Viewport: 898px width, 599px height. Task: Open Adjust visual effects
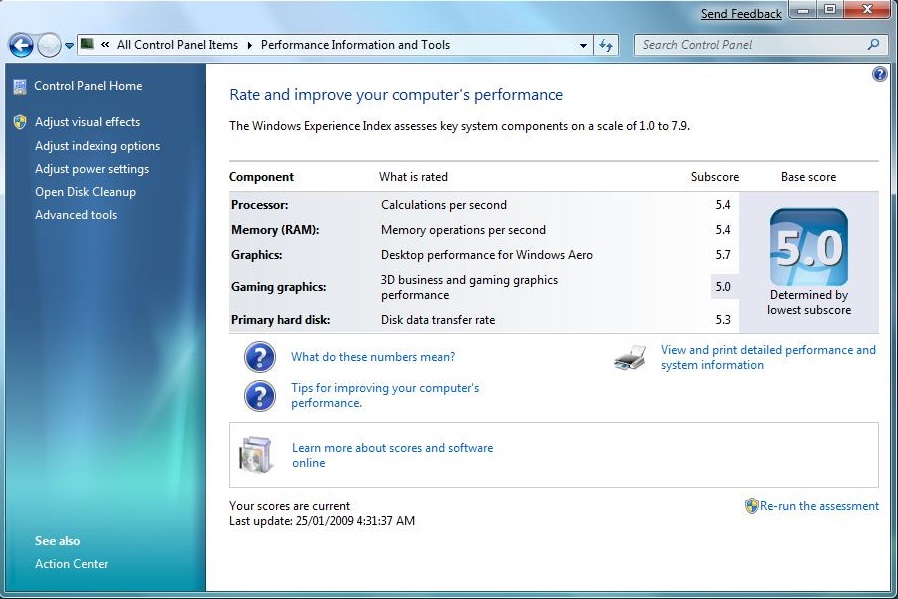coord(88,121)
